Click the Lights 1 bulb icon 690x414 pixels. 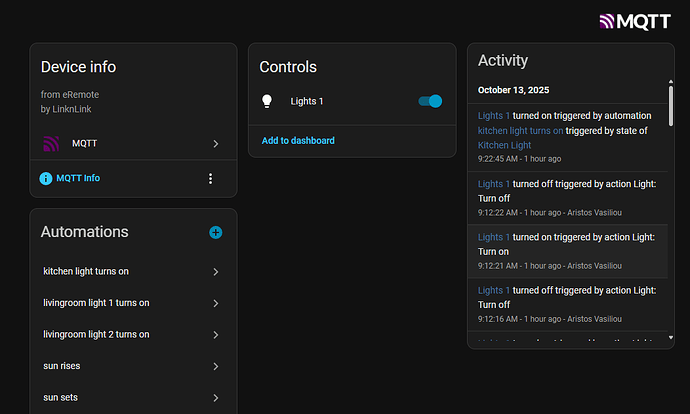tap(267, 101)
